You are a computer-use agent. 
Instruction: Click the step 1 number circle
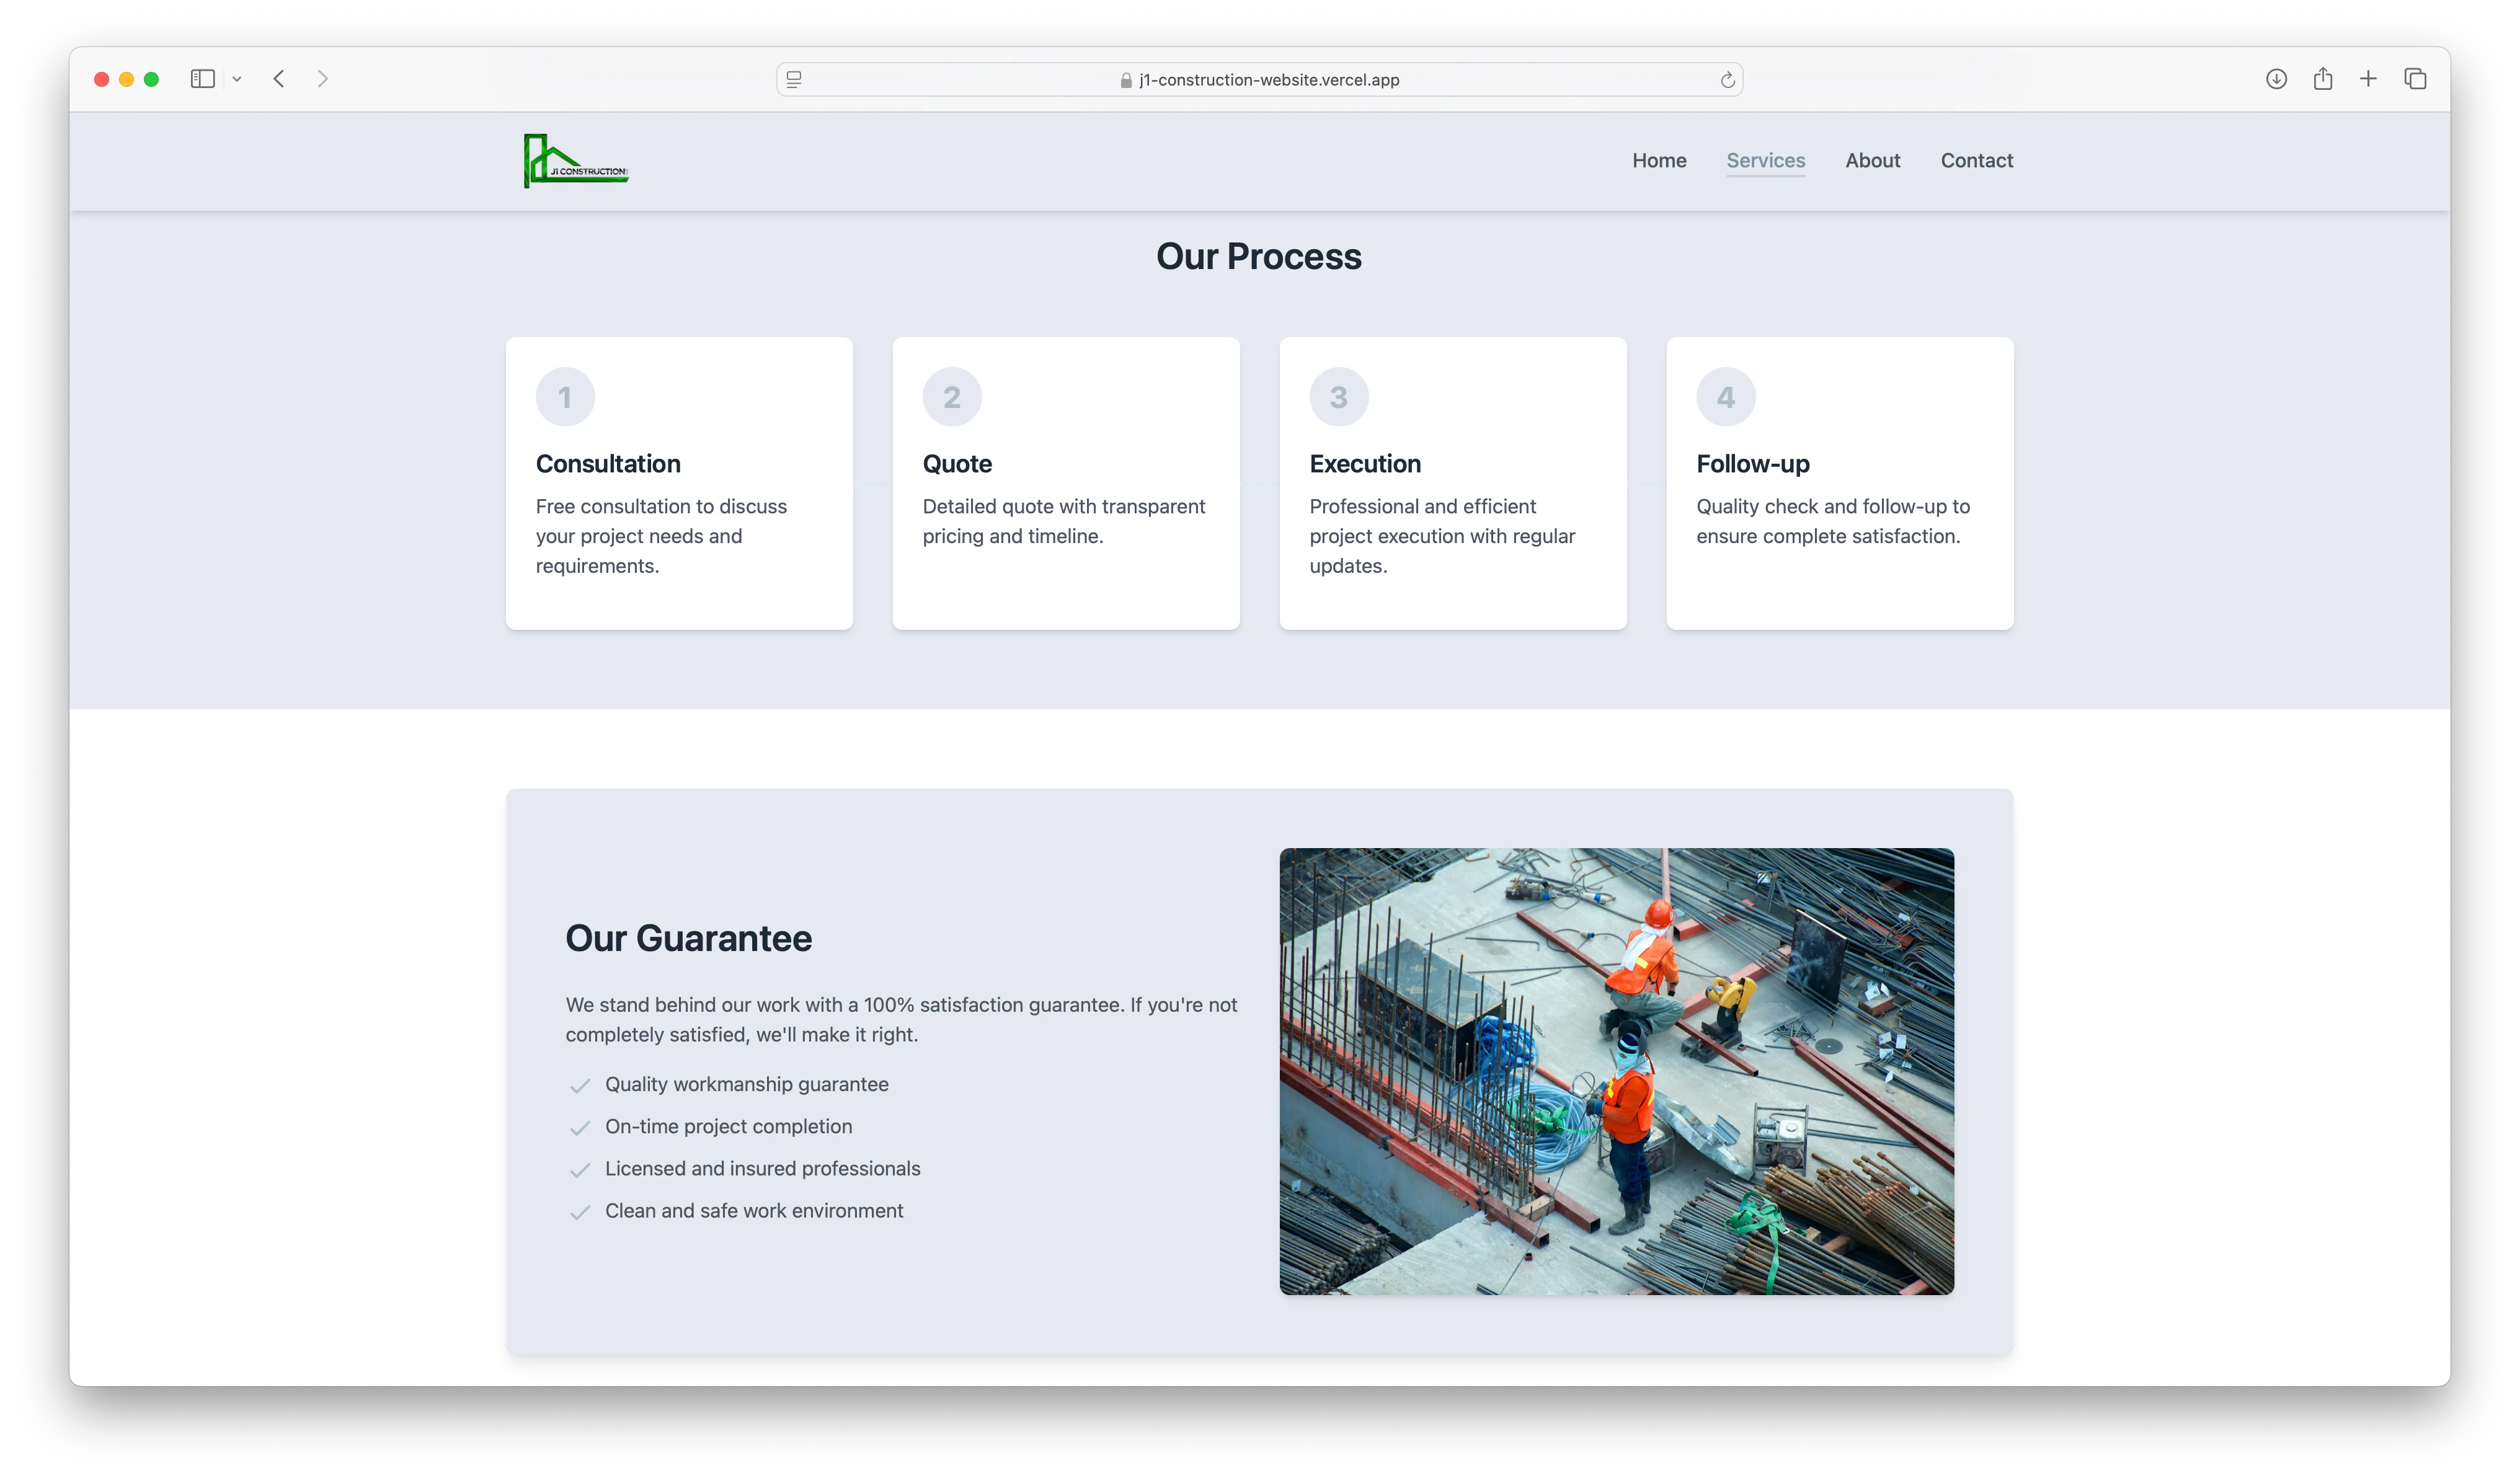click(565, 397)
